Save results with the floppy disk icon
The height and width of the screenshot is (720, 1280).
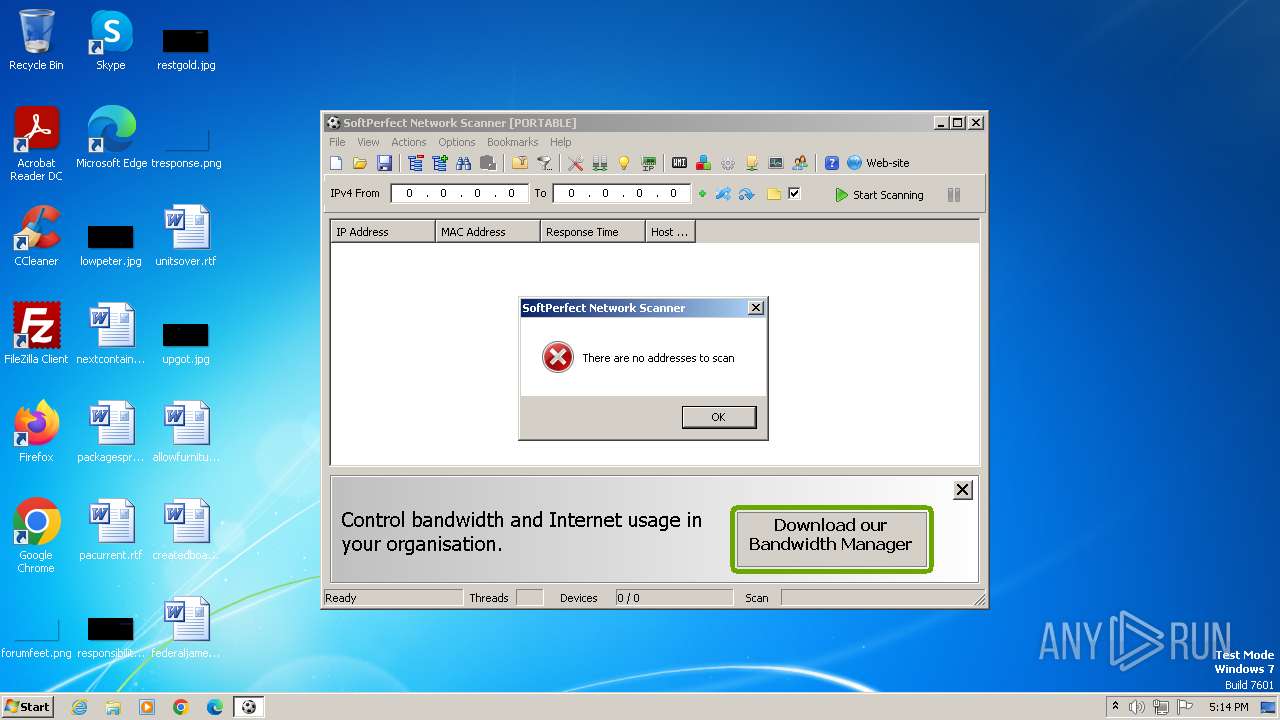click(x=384, y=163)
